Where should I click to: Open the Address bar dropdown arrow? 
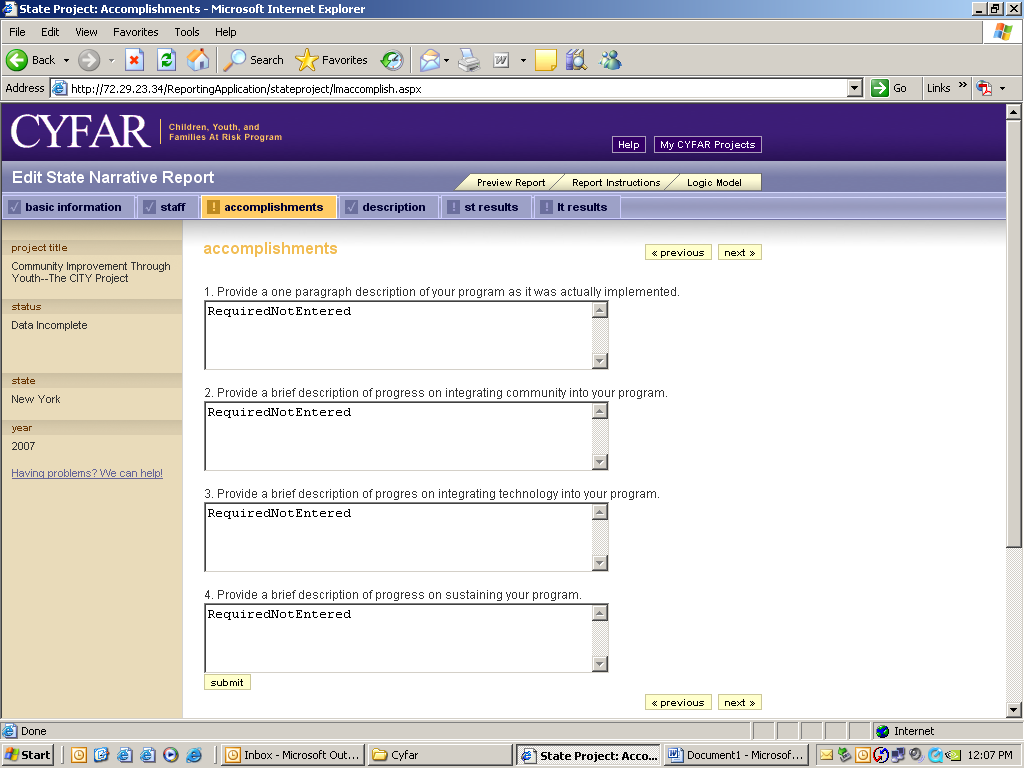click(854, 88)
